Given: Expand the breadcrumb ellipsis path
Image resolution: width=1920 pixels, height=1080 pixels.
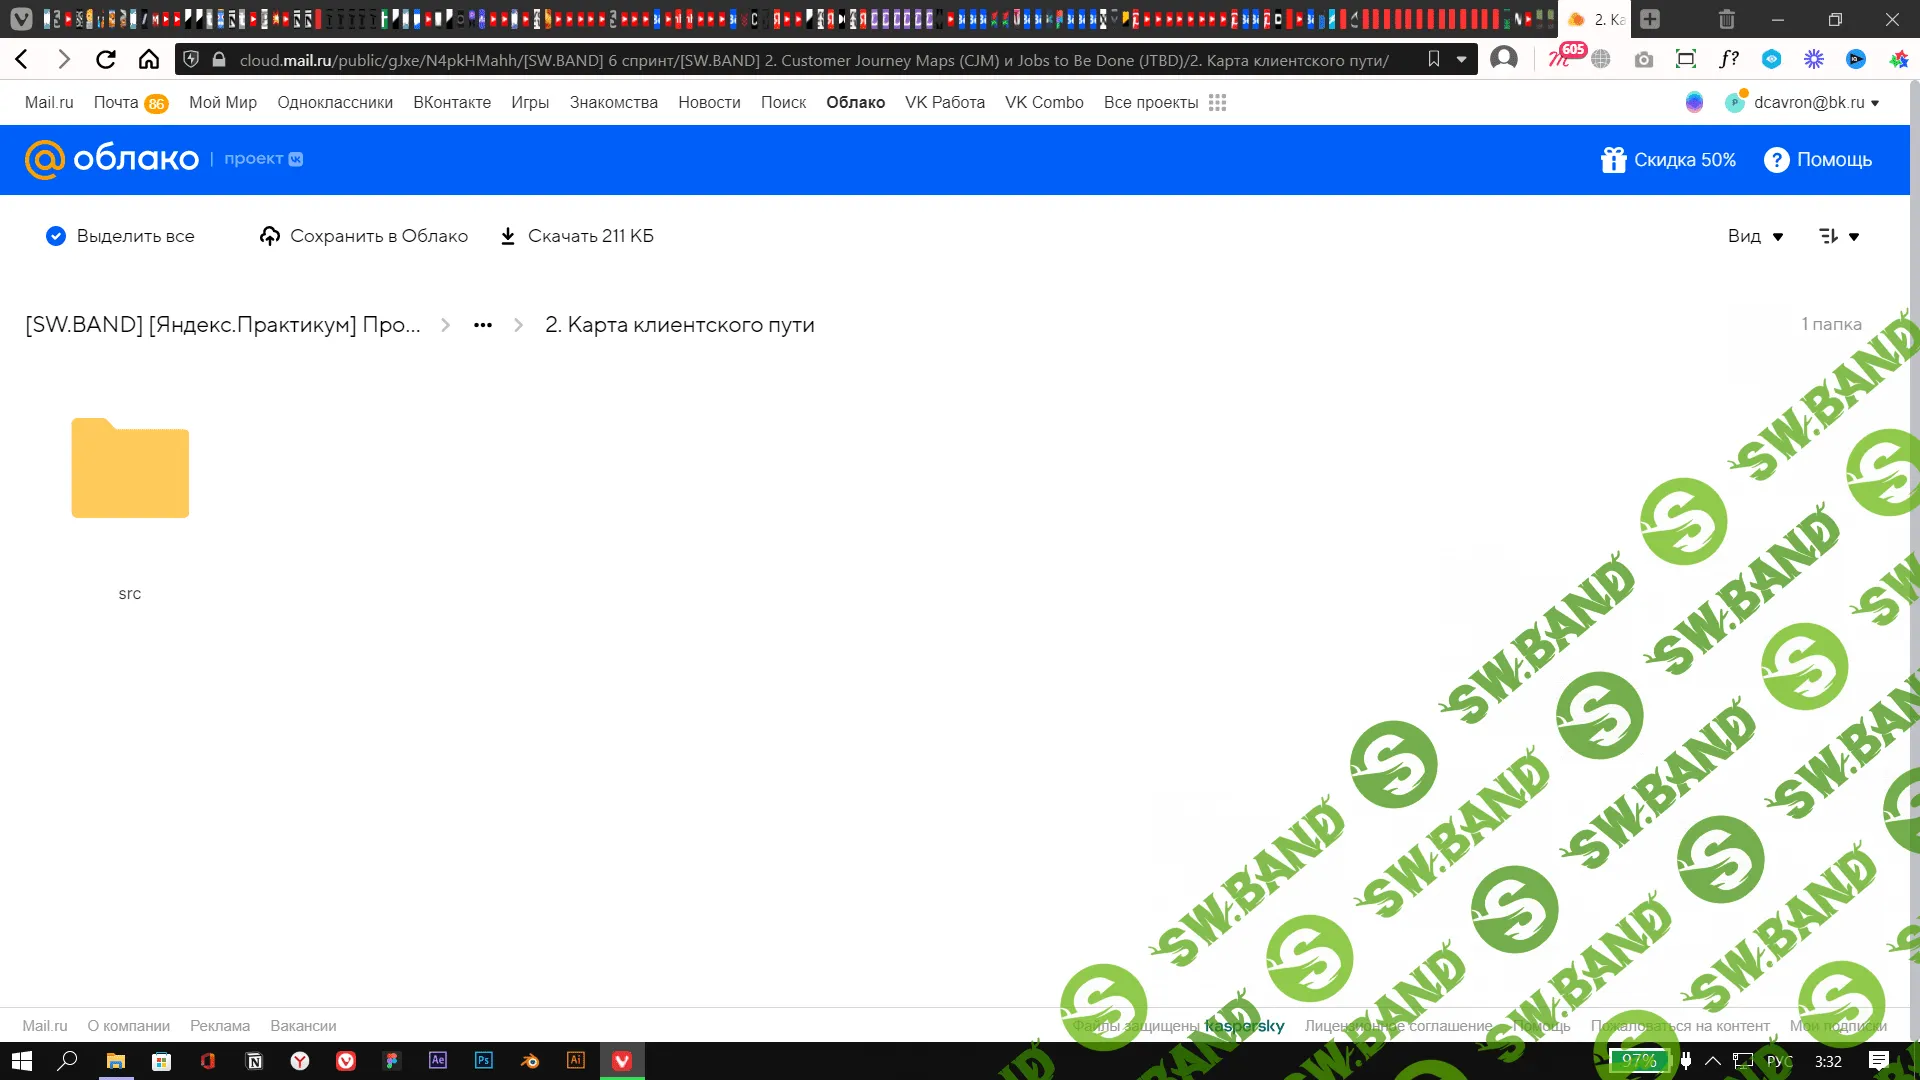Looking at the screenshot, I should click(x=483, y=326).
